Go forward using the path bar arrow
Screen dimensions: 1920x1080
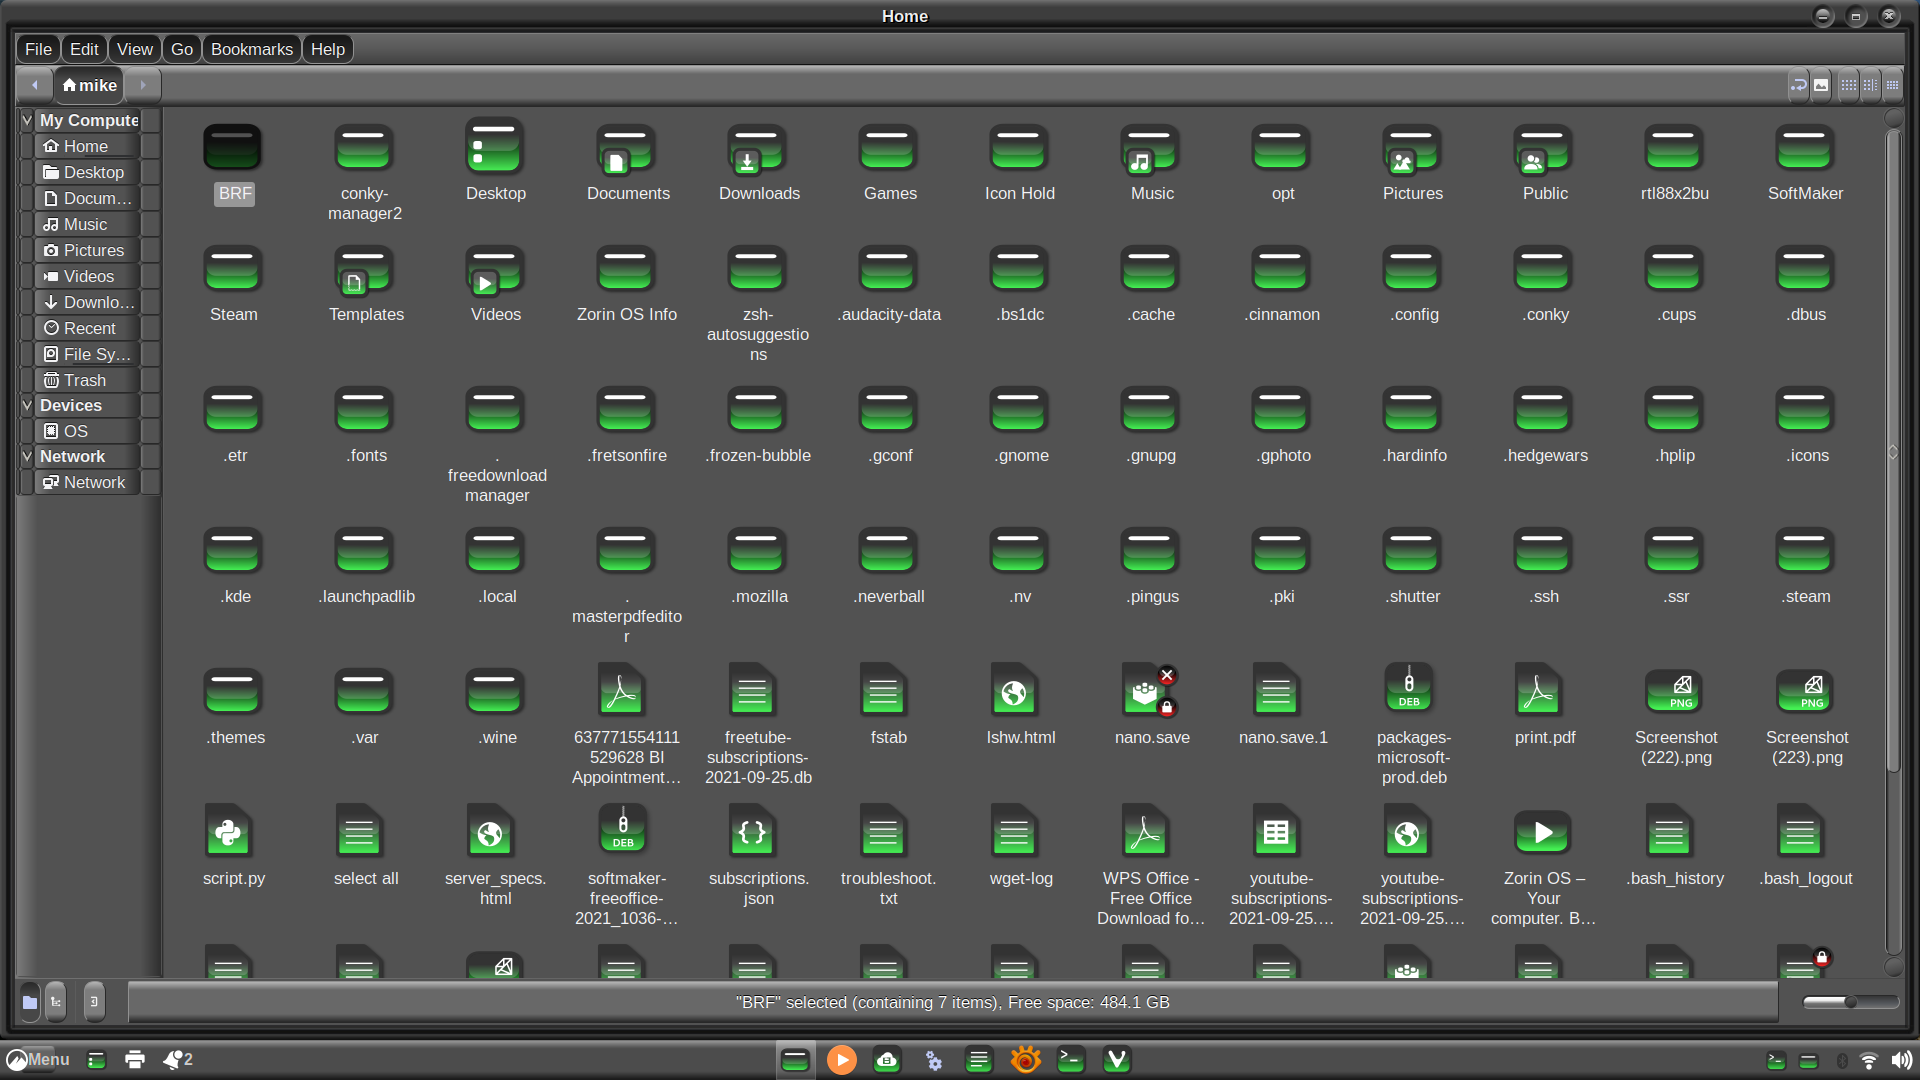[143, 85]
